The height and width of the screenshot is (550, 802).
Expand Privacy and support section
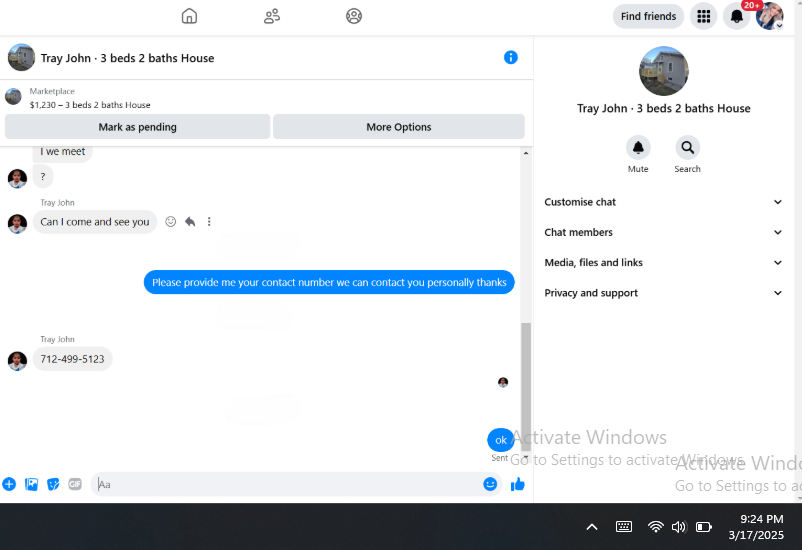(x=663, y=293)
